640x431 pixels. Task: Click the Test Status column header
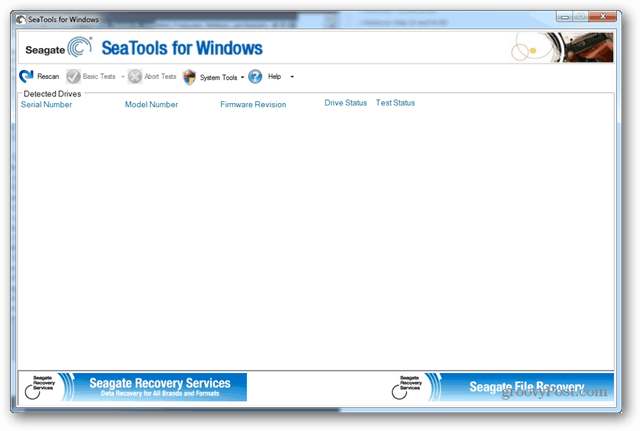tap(395, 103)
